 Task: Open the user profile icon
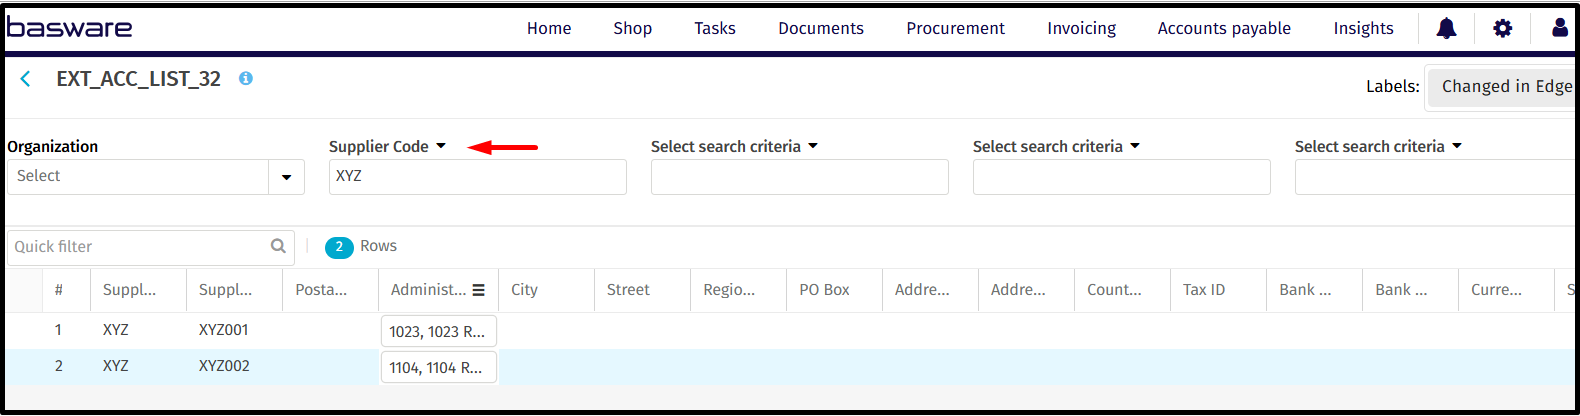click(1559, 28)
